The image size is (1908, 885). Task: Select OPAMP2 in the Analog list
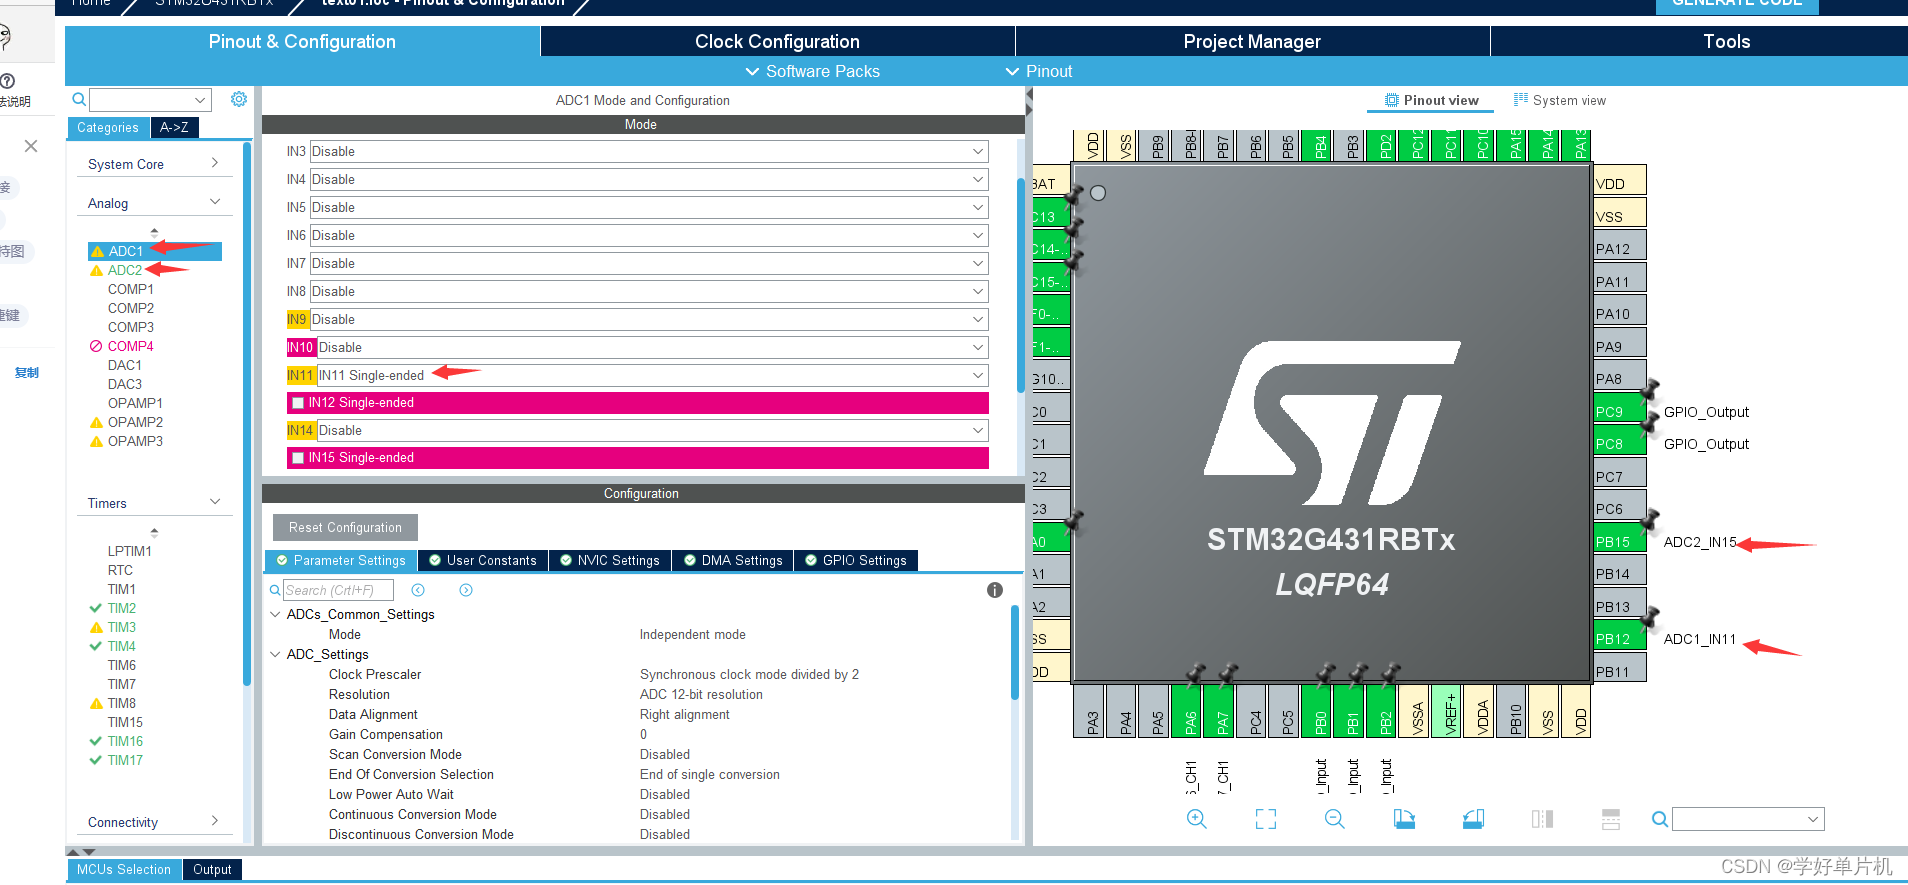click(135, 422)
